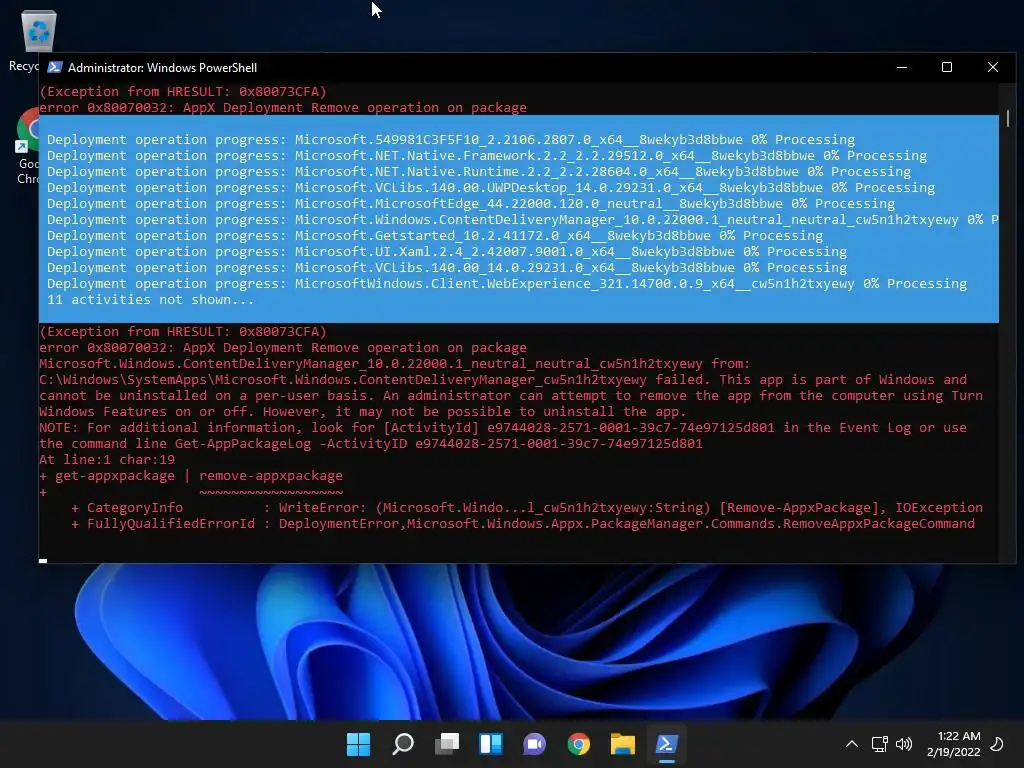This screenshot has height=768, width=1024.
Task: Click the Microsoft.549981C3F5F10 progress line
Action: pyautogui.click(x=451, y=140)
